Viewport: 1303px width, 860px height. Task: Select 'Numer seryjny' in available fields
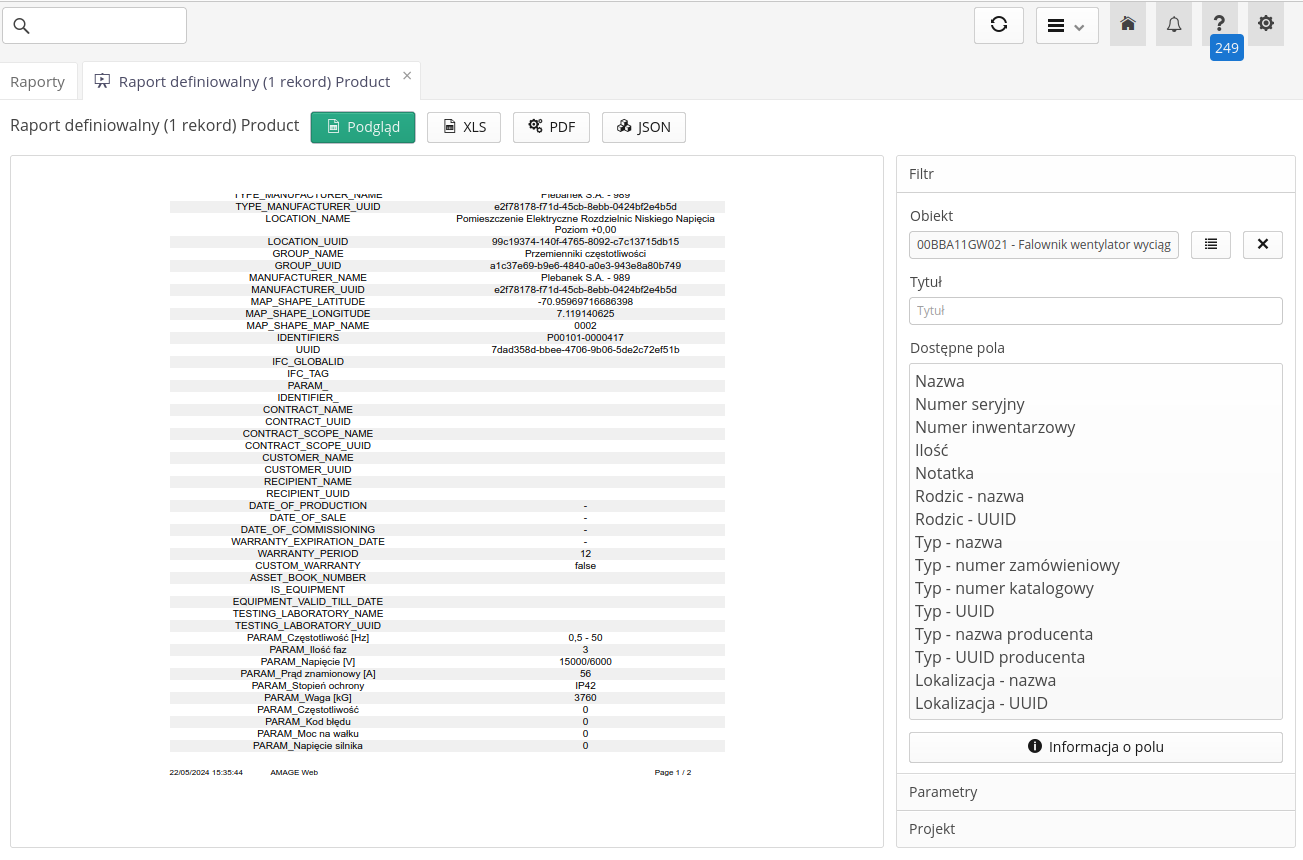pos(969,404)
